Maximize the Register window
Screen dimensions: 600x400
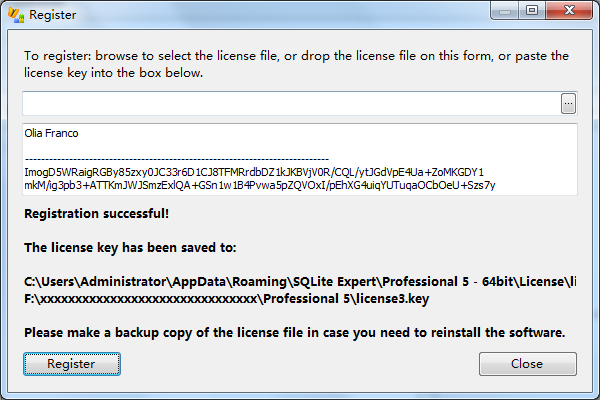click(531, 11)
